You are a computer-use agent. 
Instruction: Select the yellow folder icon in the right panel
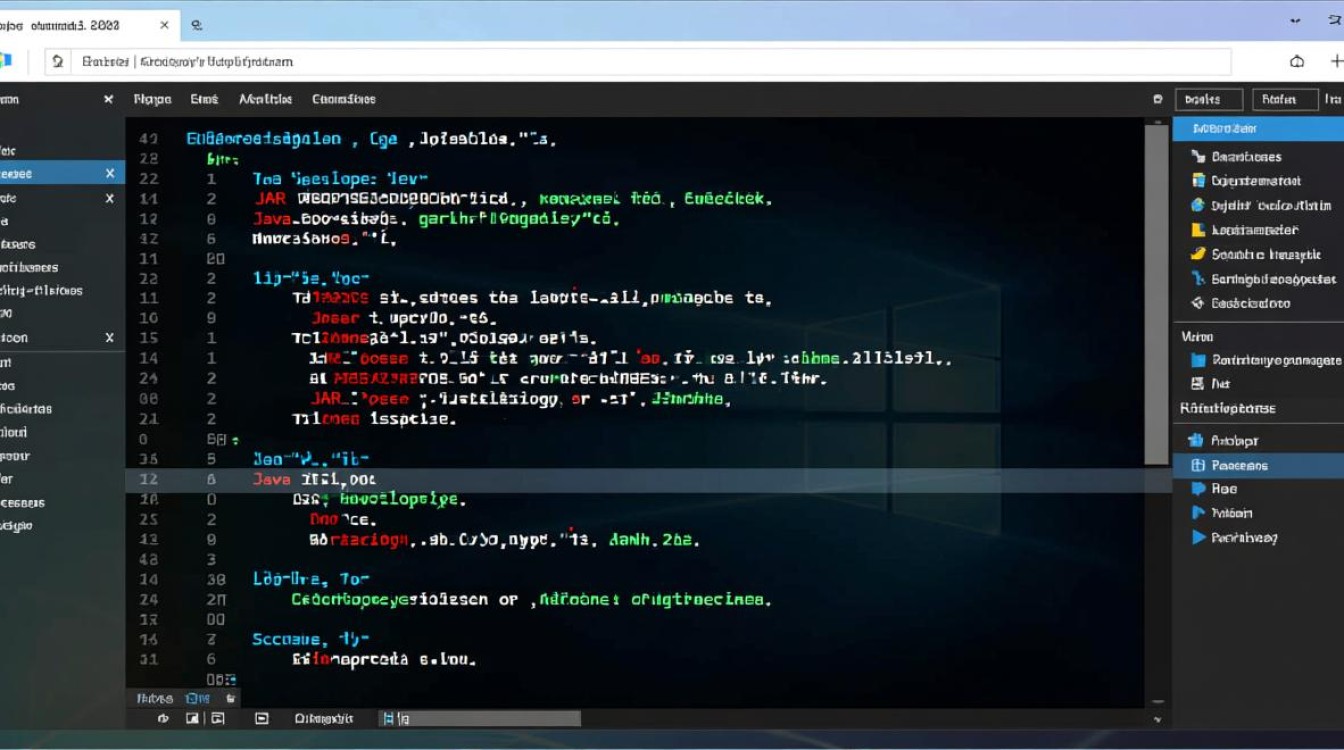point(1198,230)
